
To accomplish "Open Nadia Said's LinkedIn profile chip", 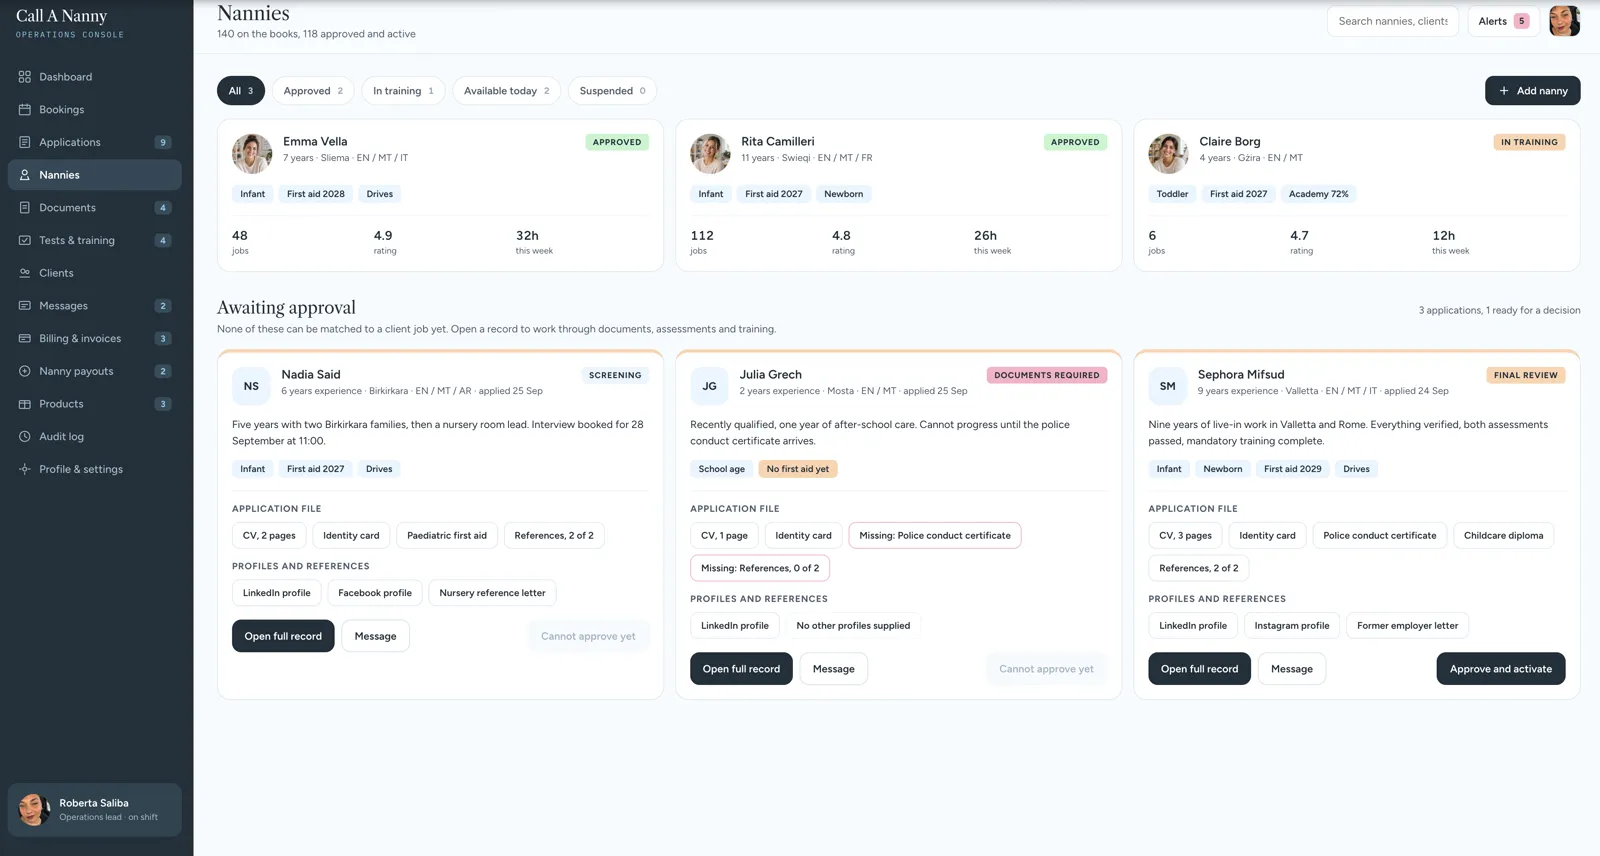I will [277, 593].
